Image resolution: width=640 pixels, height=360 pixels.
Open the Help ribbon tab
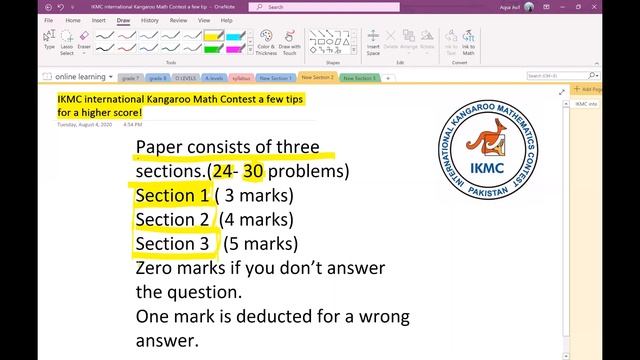[227, 20]
